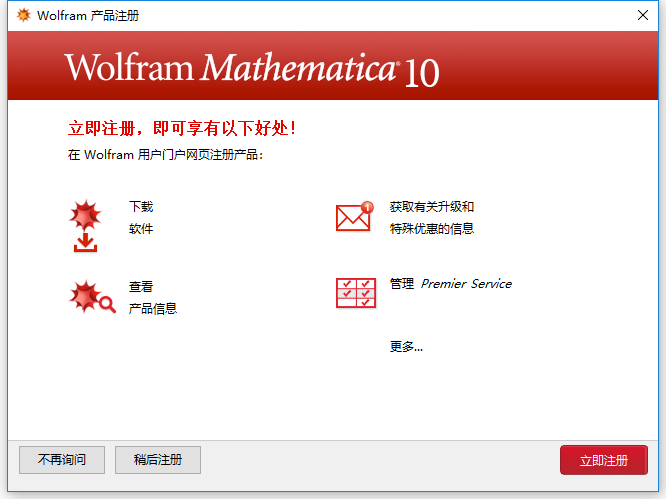666x499 pixels.
Task: Click the 在 Wolfram 用户门户网页注册产品 line
Action: [x=165, y=155]
